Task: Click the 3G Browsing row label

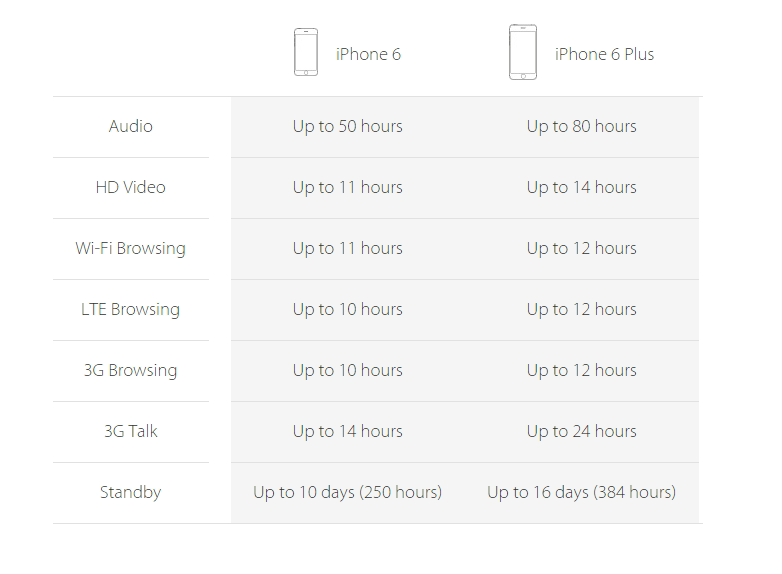Action: click(131, 370)
